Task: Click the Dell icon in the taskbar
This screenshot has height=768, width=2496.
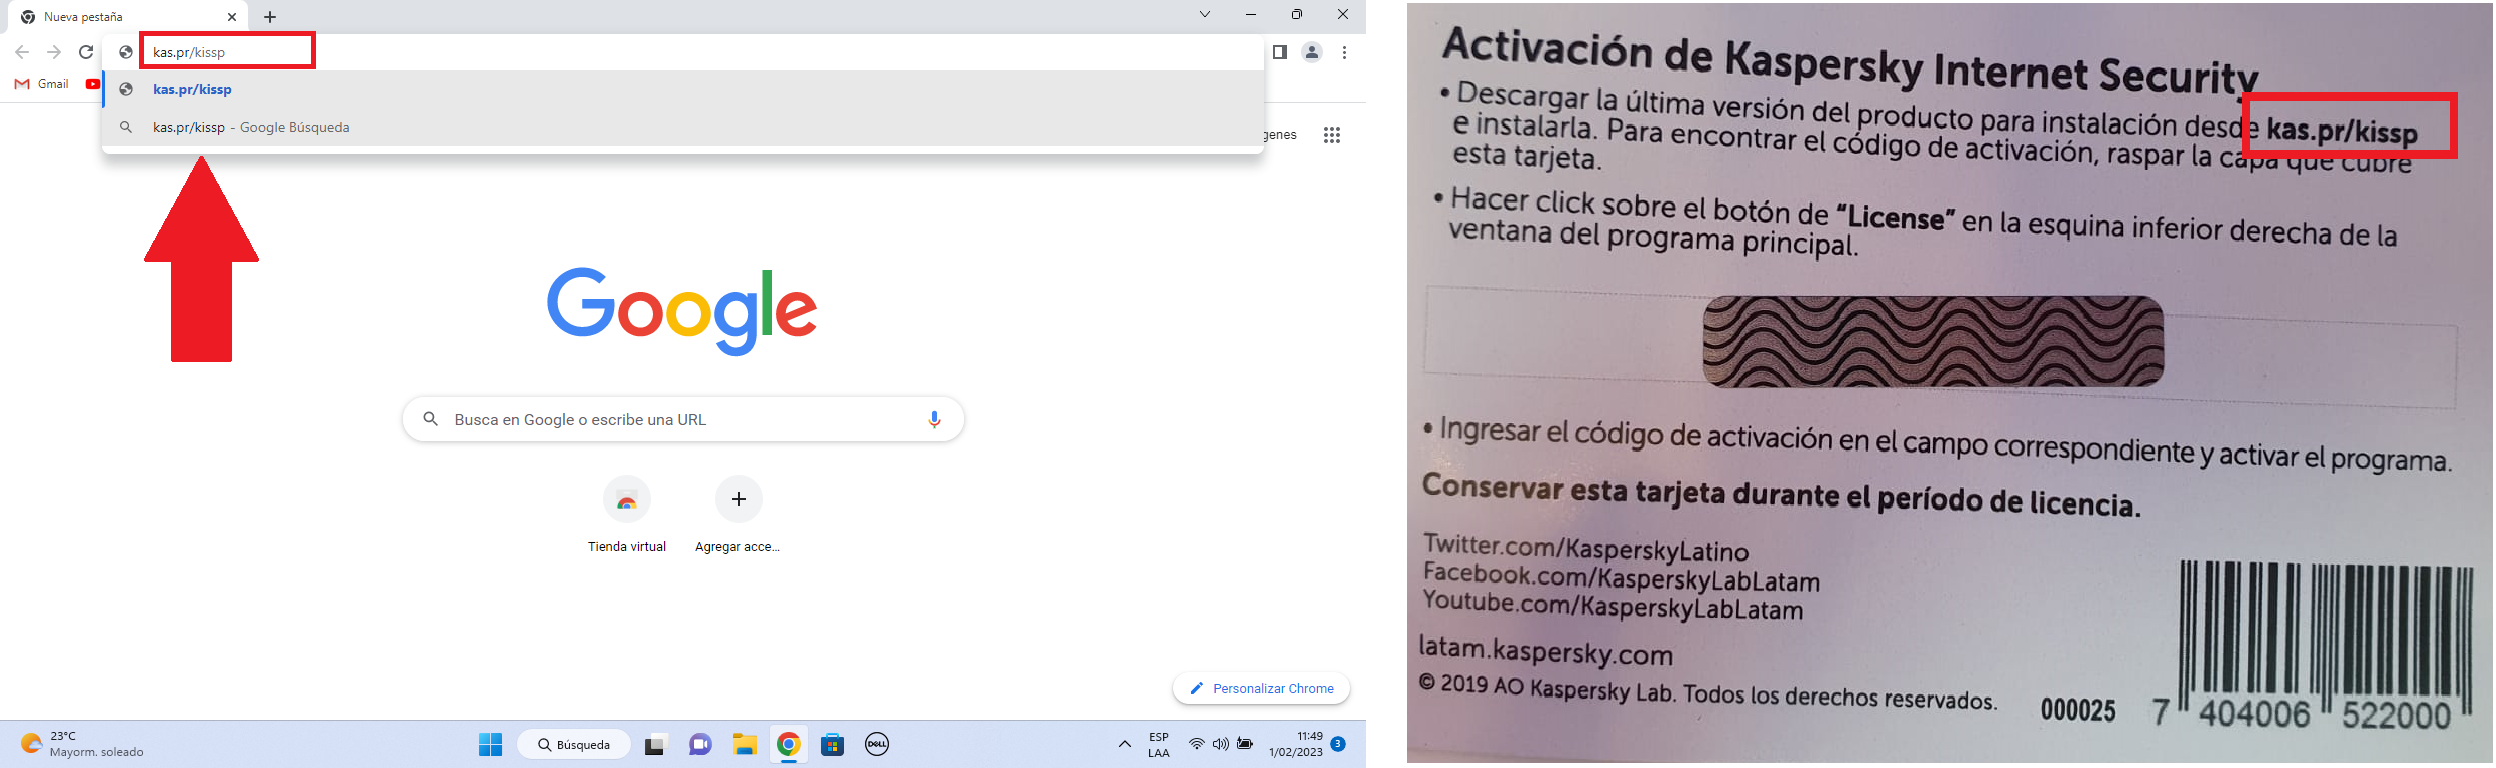Action: coord(877,744)
